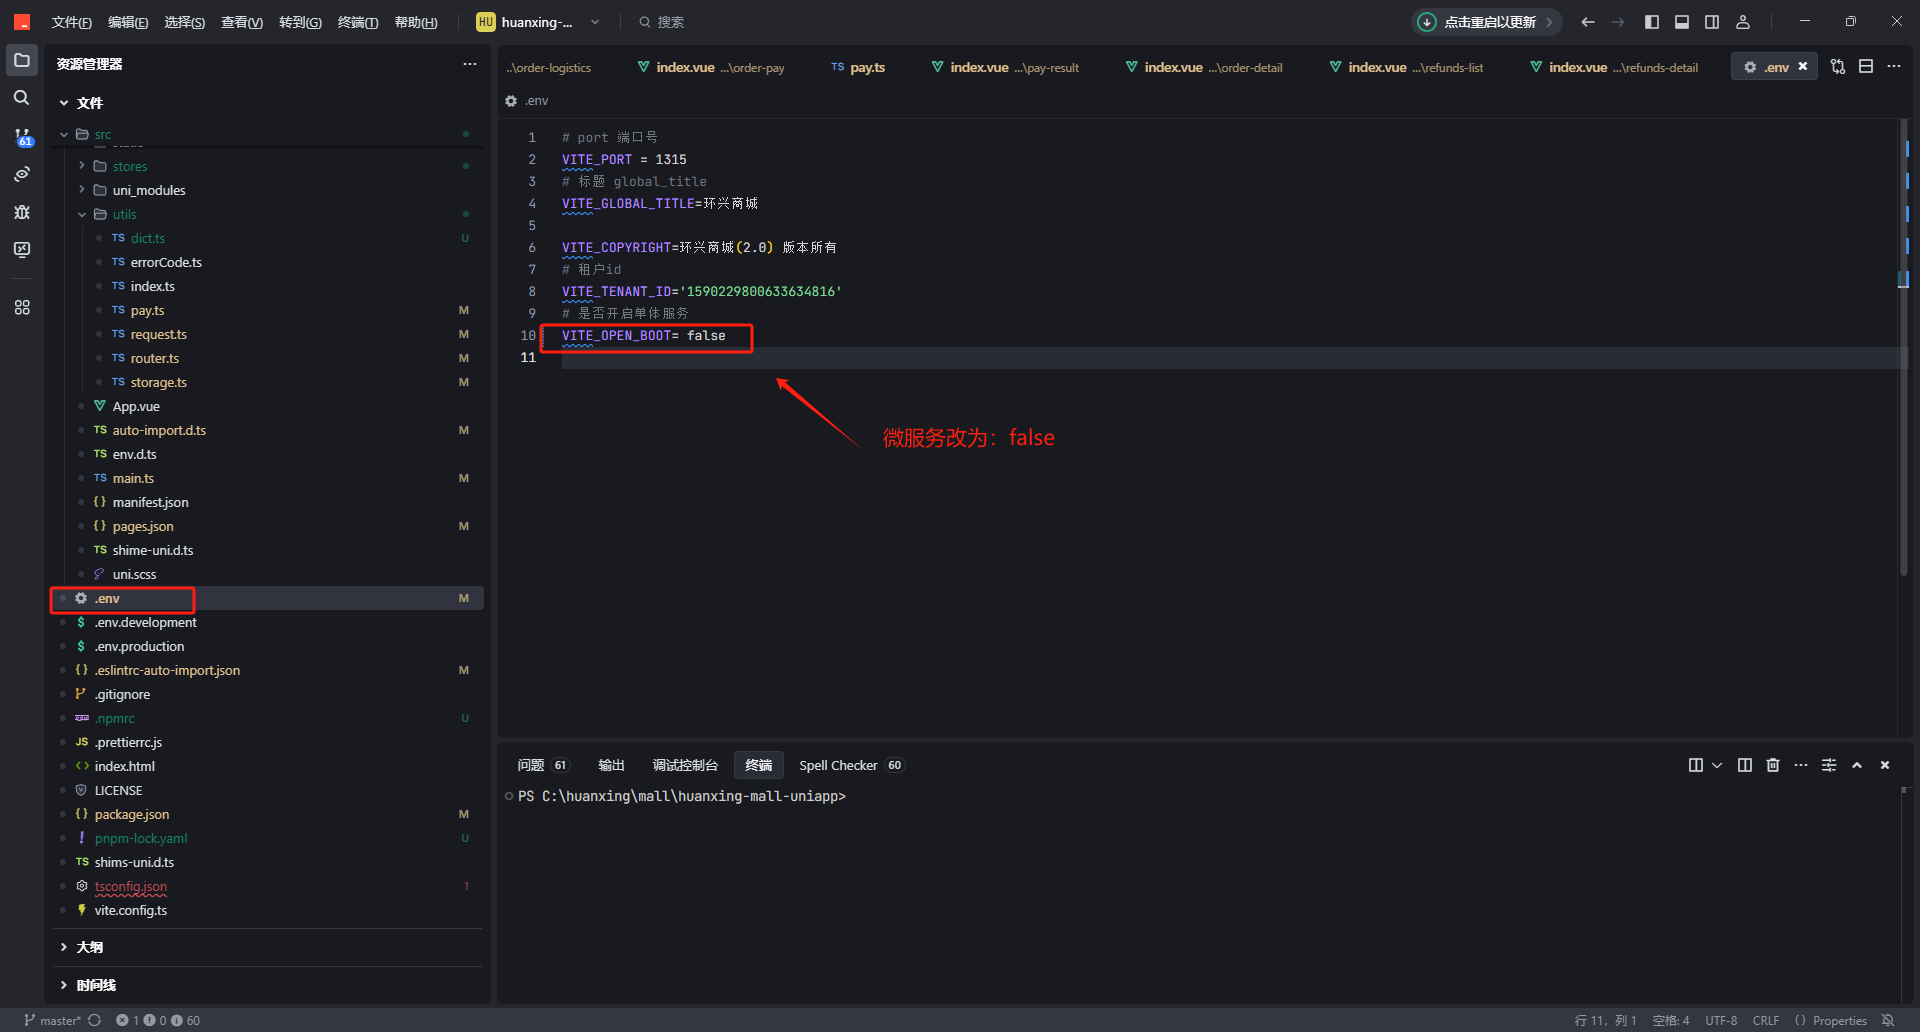Click the notifications bell in status bar
Viewport: 1920px width, 1032px height.
(x=1888, y=1020)
